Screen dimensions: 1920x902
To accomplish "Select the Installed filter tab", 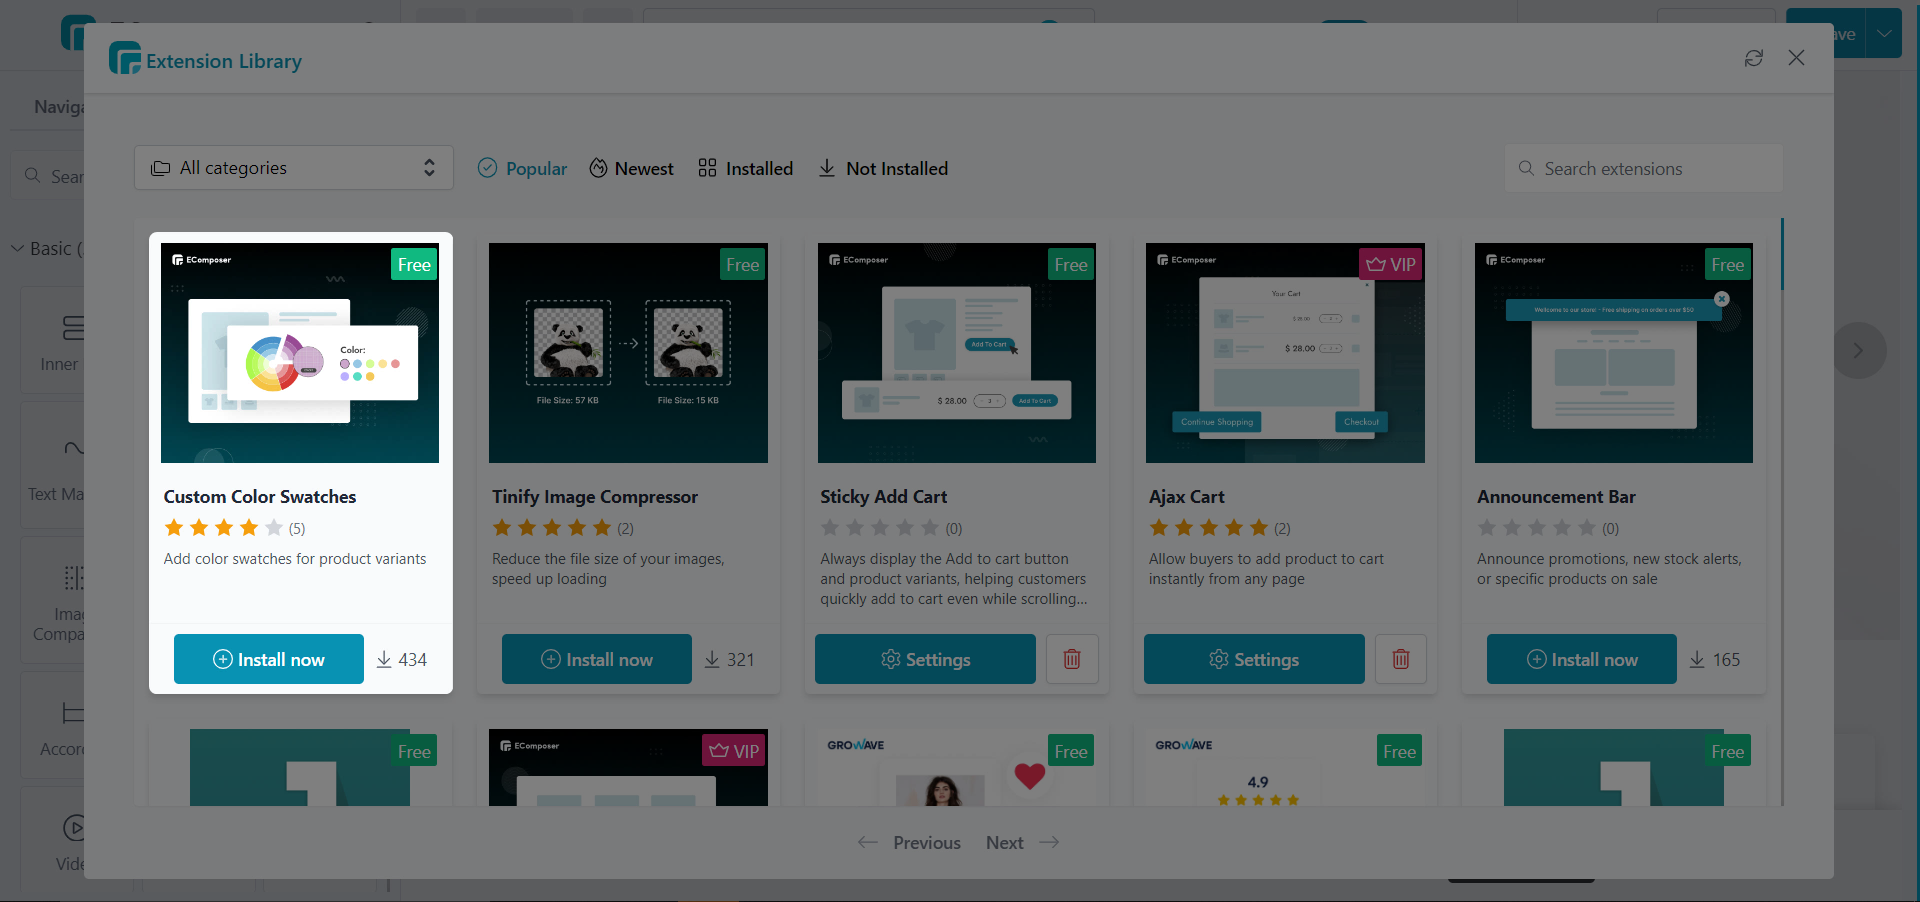I will 745,169.
